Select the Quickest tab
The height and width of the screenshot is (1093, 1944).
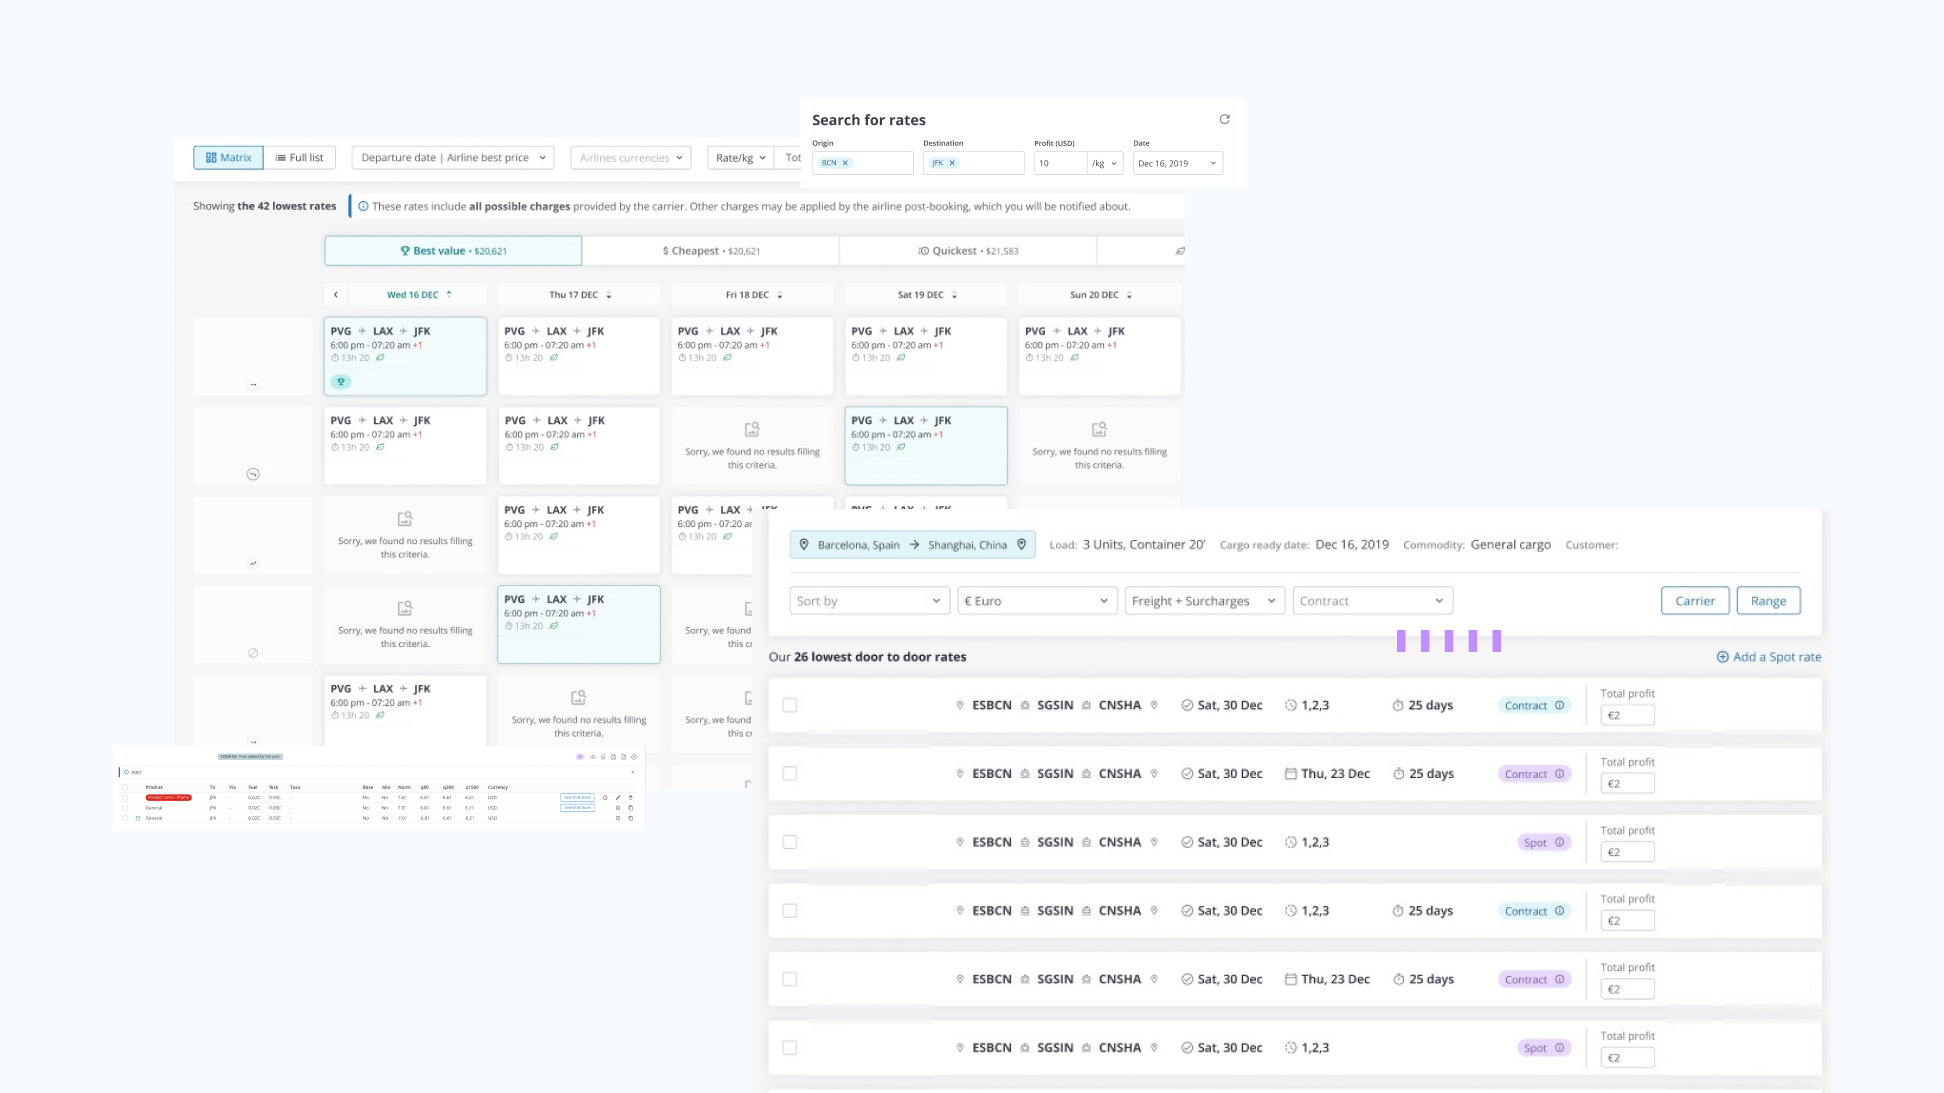tap(968, 251)
